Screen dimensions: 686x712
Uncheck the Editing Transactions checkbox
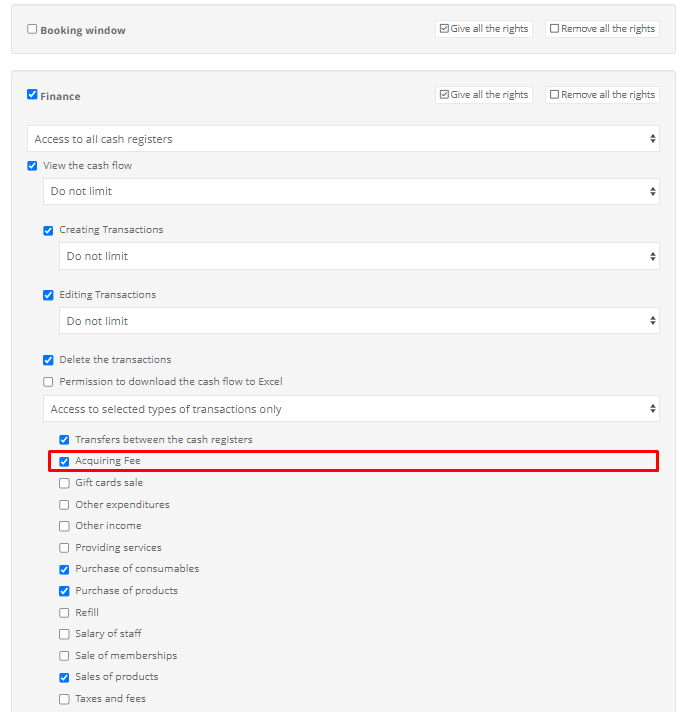coord(48,295)
